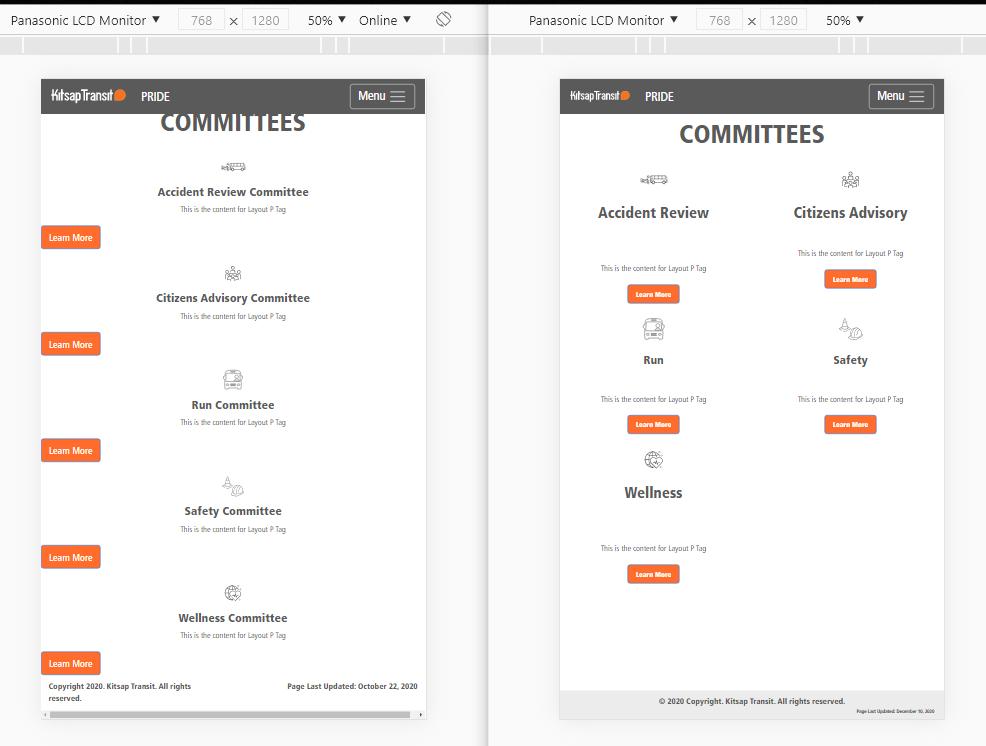Click the Safety Committee cone icon in left pane
Image resolution: width=986 pixels, height=746 pixels.
pyautogui.click(x=233, y=486)
